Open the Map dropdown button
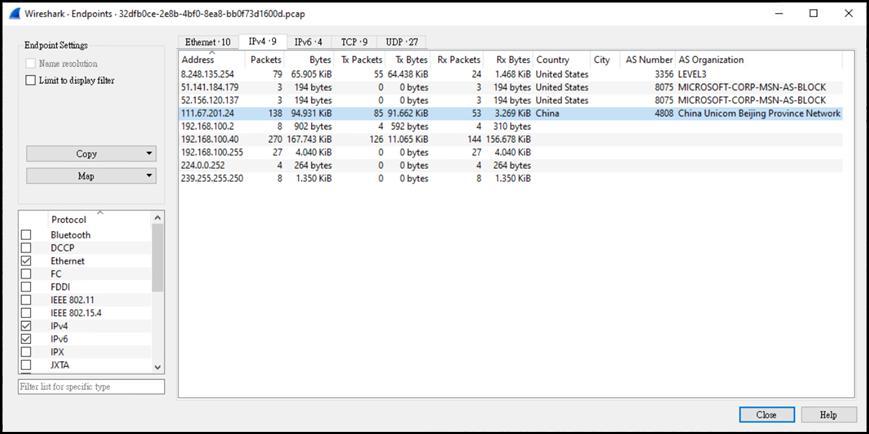The height and width of the screenshot is (434, 869). pyautogui.click(x=91, y=176)
